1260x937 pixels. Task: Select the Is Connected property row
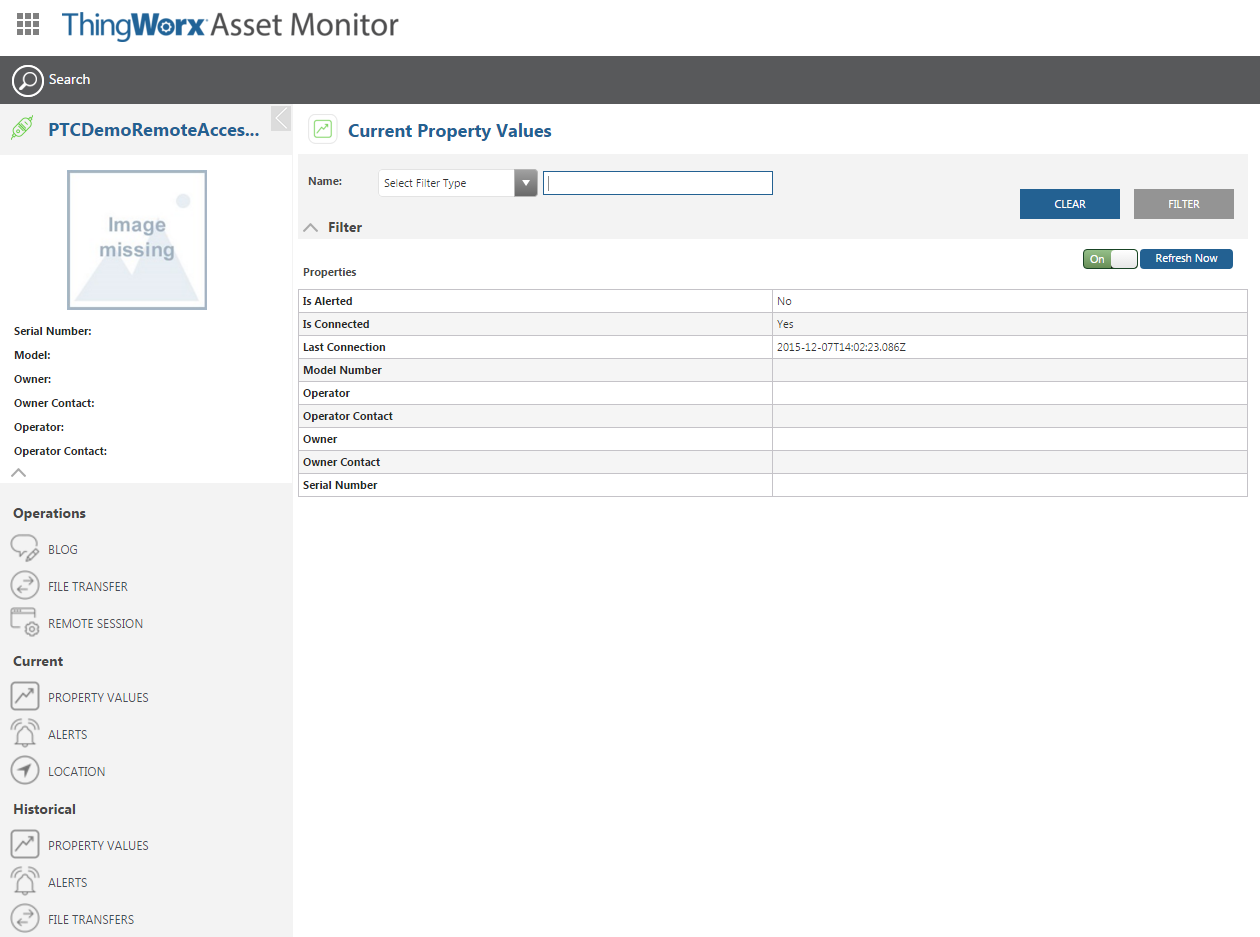773,324
